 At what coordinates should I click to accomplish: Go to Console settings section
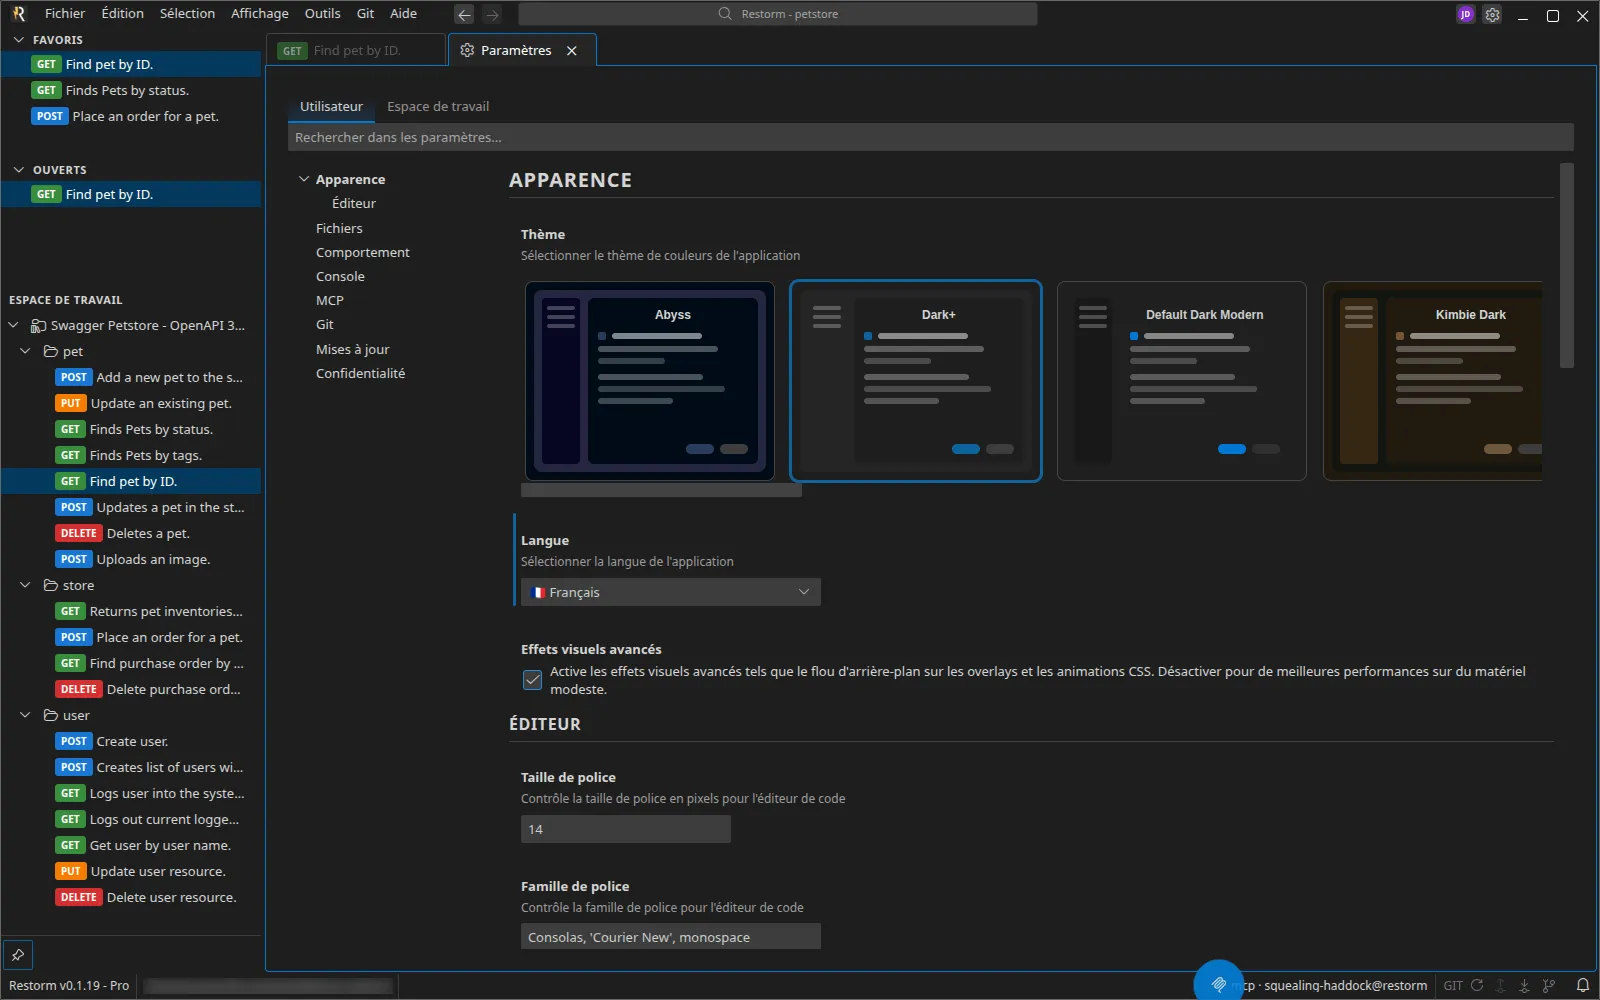(x=340, y=277)
